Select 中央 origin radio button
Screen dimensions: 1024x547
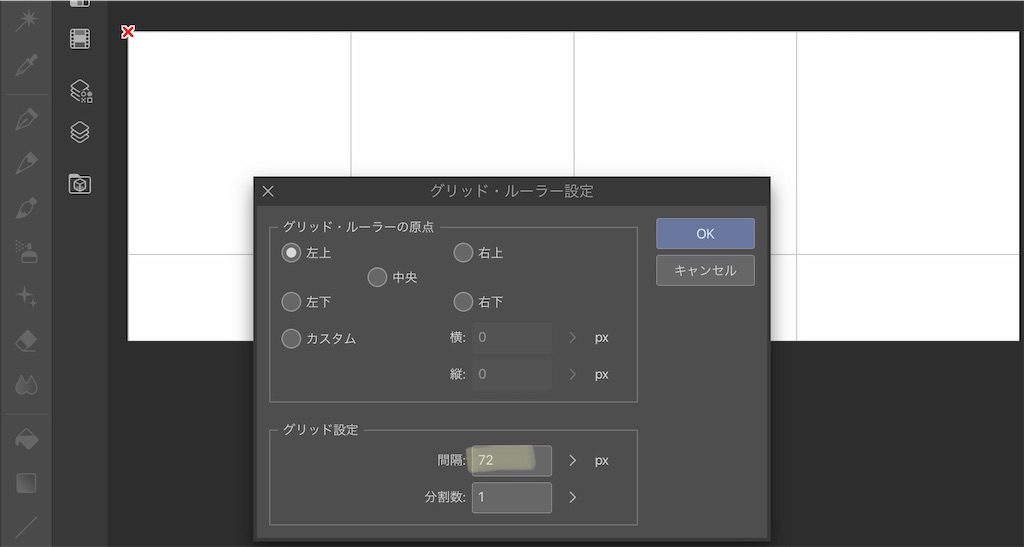[x=377, y=277]
